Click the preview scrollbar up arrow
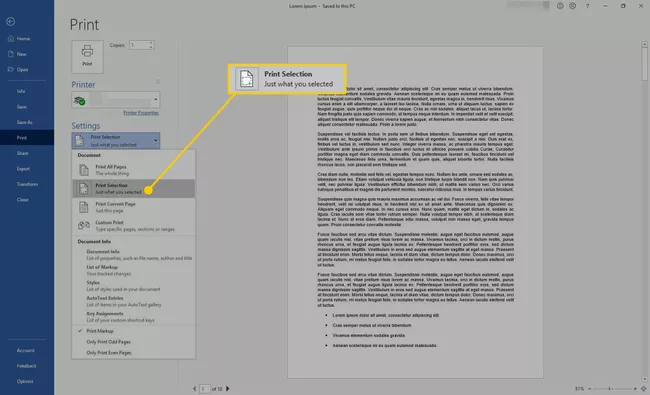The width and height of the screenshot is (650, 395). (644, 44)
